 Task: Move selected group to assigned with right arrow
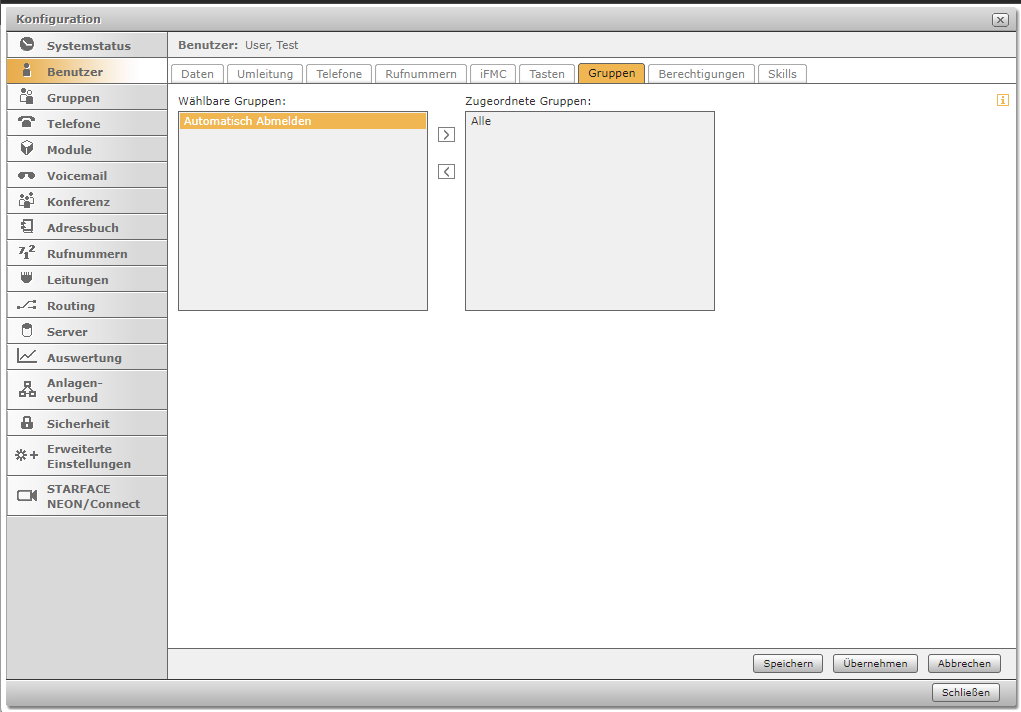tap(446, 135)
